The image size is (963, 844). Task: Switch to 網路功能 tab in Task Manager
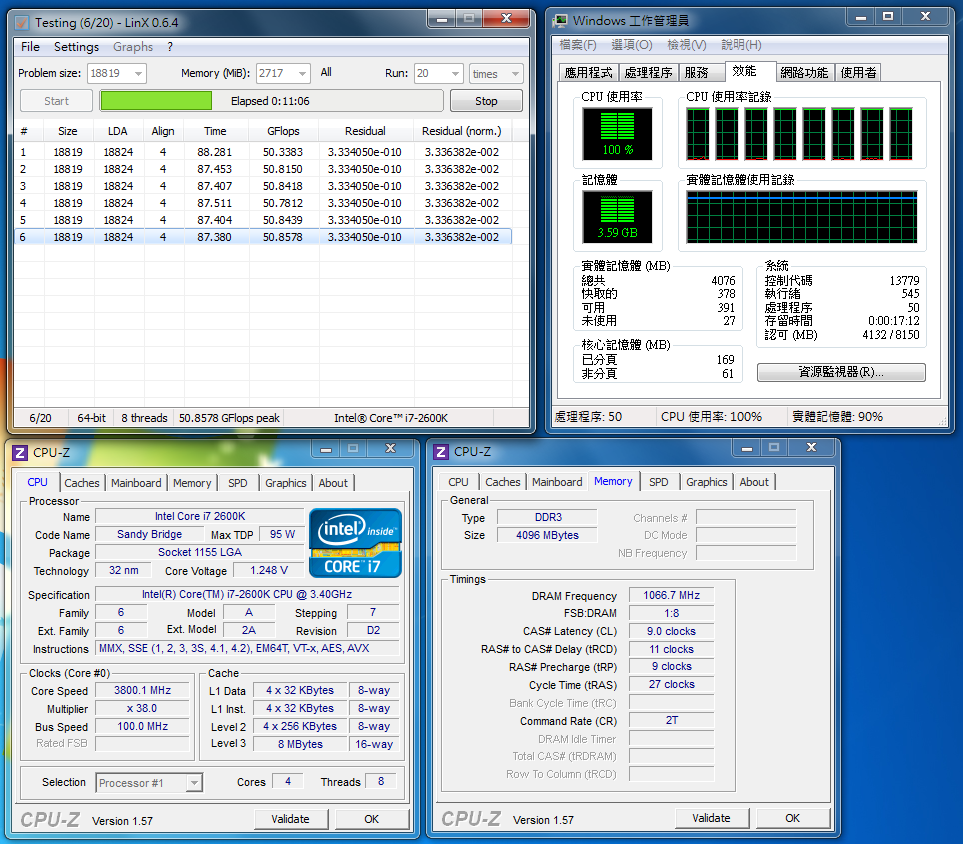[804, 72]
